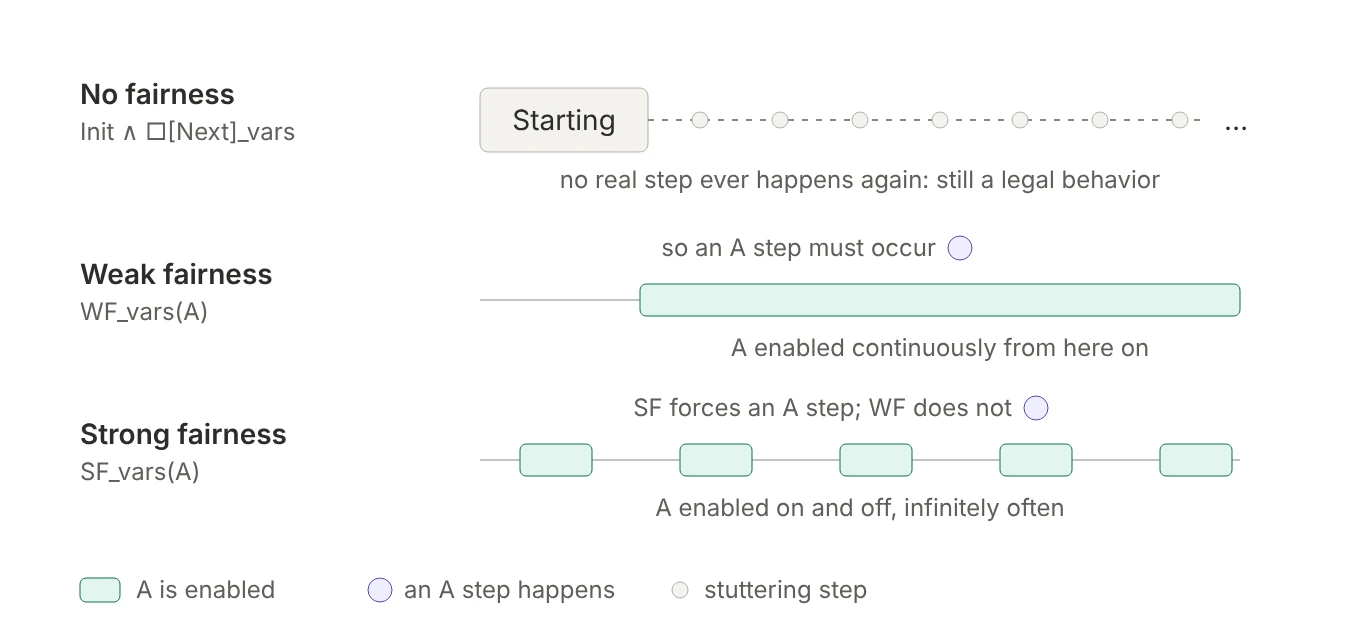Select the first stuttering step dot after Starting
The image size is (1360, 640).
click(700, 120)
